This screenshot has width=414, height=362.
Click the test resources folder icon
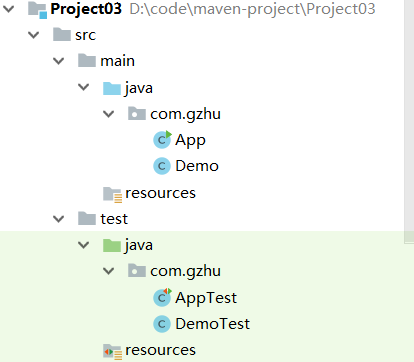coord(112,352)
